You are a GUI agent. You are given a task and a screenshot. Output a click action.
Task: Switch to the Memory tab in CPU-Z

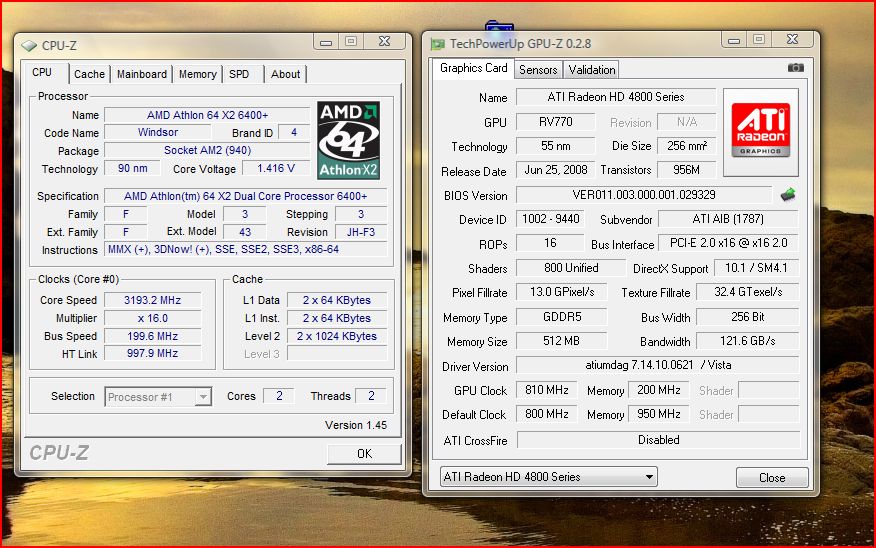pyautogui.click(x=198, y=74)
